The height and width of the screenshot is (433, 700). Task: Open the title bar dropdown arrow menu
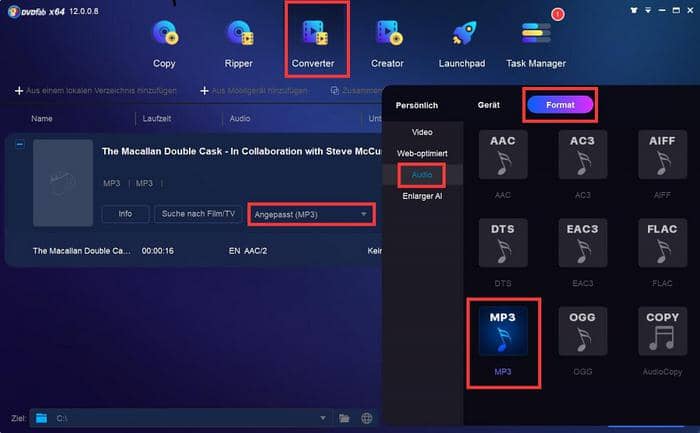tap(648, 10)
